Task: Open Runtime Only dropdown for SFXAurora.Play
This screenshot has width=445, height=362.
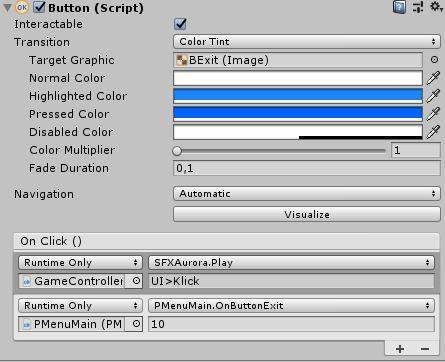Action: tap(80, 263)
